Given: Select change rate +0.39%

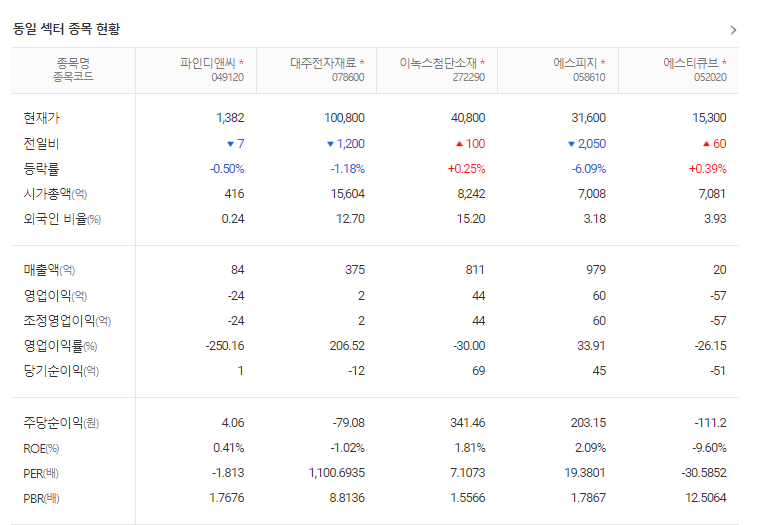Looking at the screenshot, I should (x=707, y=169).
